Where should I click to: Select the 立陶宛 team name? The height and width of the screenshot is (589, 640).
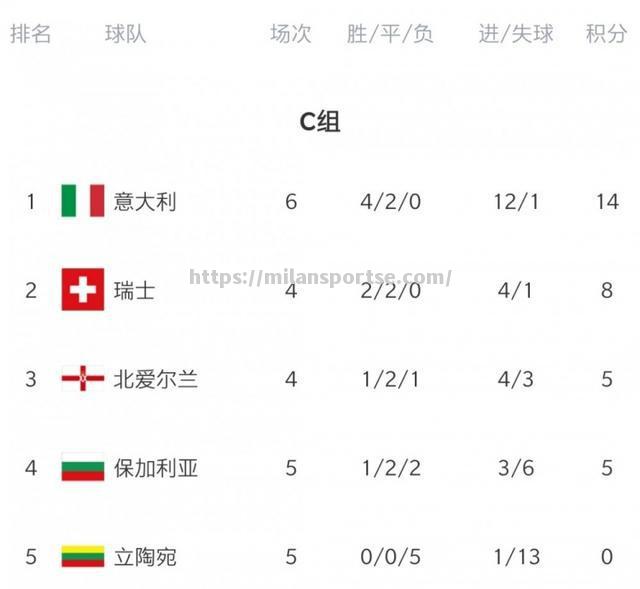point(145,557)
